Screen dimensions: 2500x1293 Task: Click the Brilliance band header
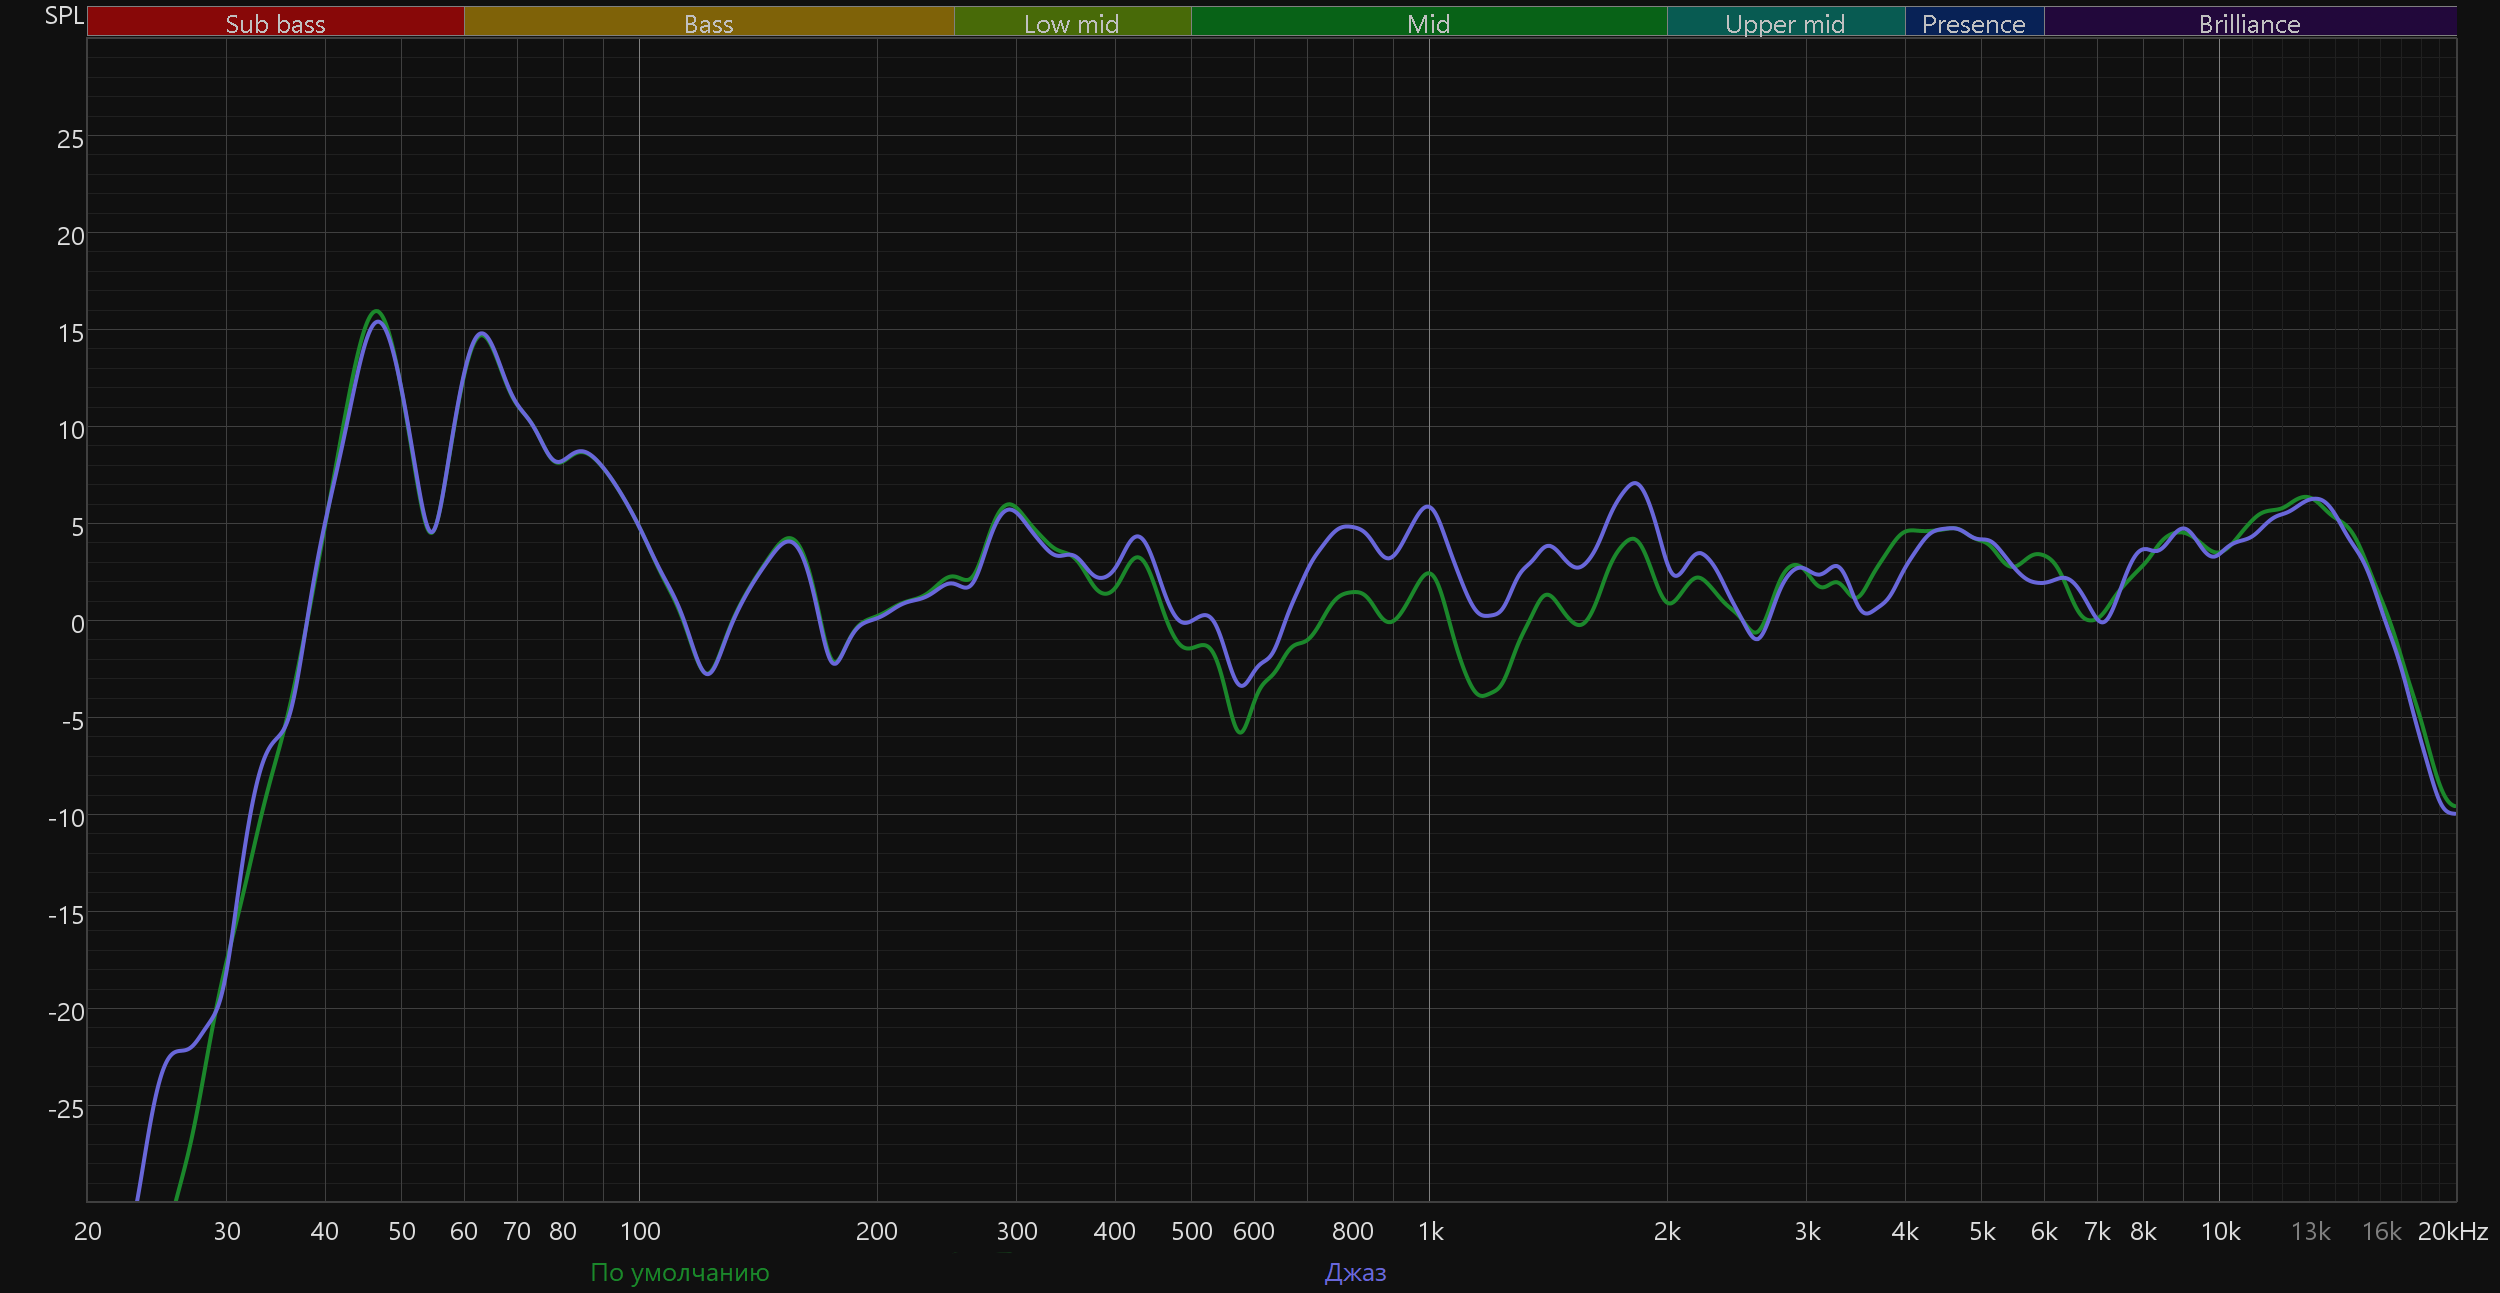2249,23
